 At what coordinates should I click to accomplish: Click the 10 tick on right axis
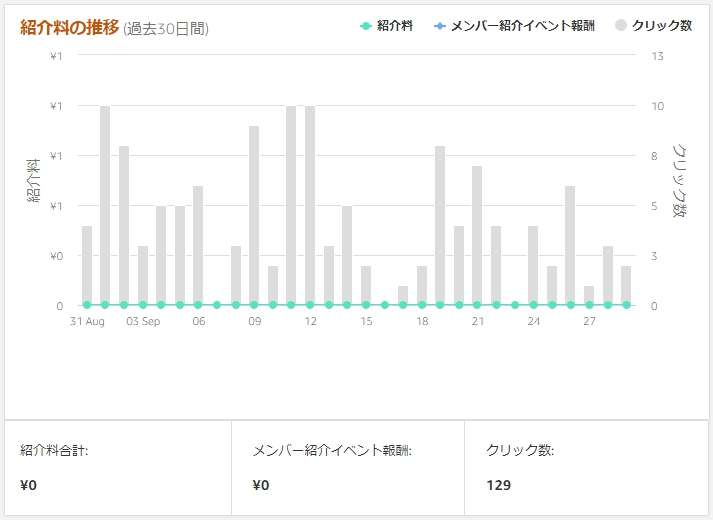657,106
